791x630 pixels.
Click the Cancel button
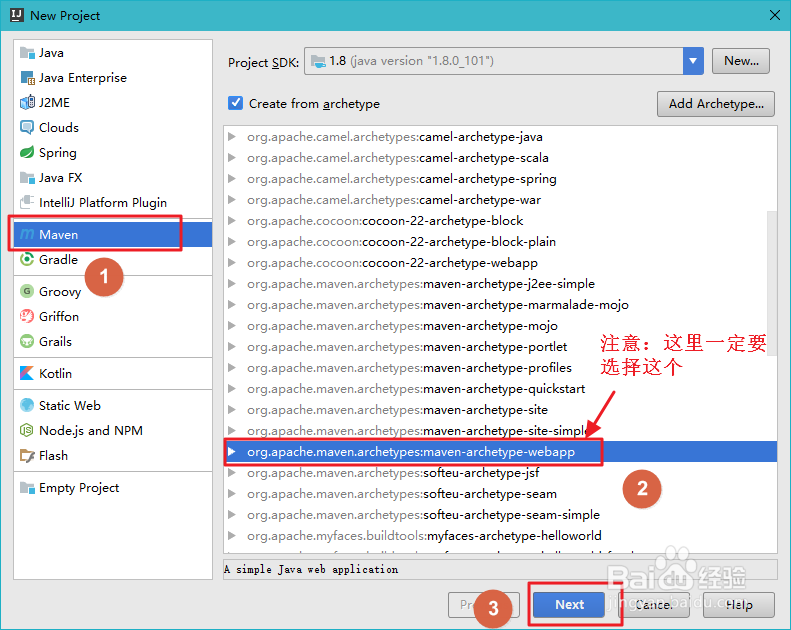654,604
